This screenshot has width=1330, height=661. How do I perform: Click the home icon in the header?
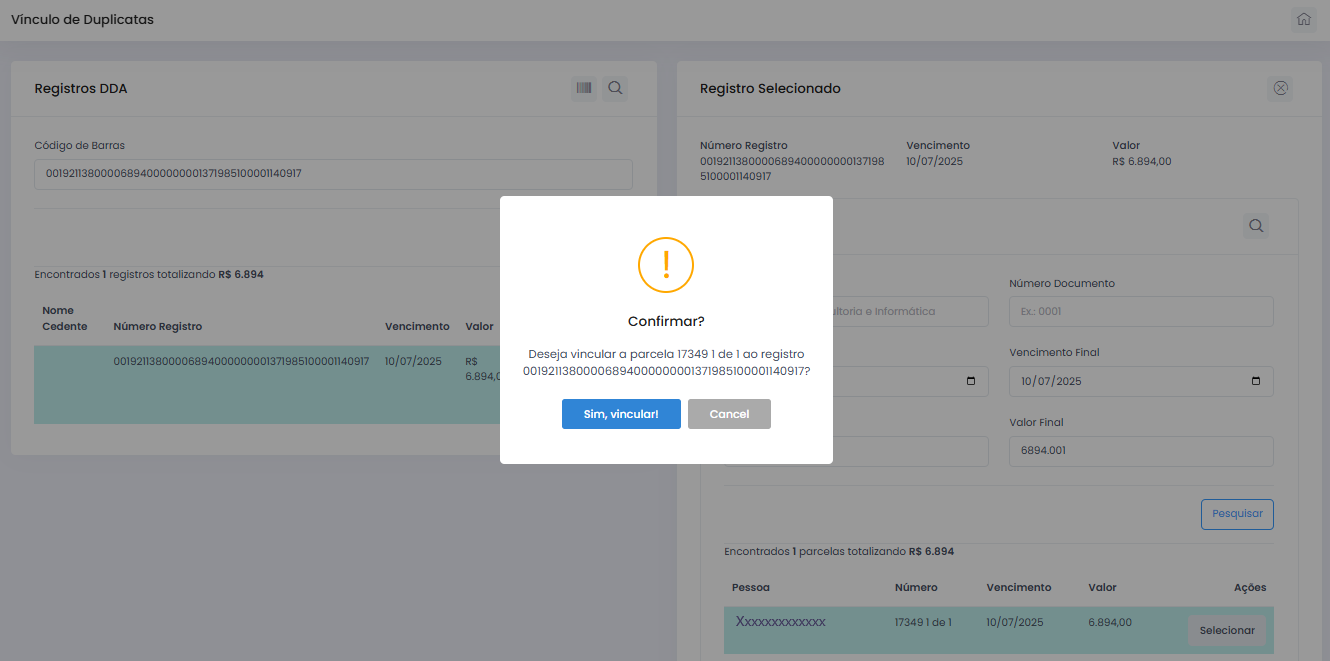(x=1303, y=19)
